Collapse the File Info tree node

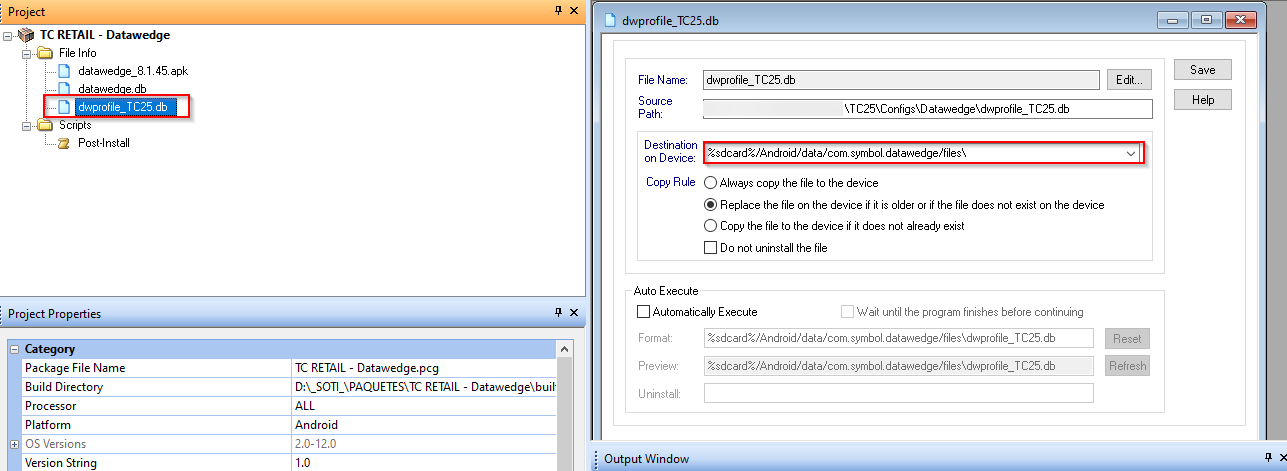(x=27, y=53)
